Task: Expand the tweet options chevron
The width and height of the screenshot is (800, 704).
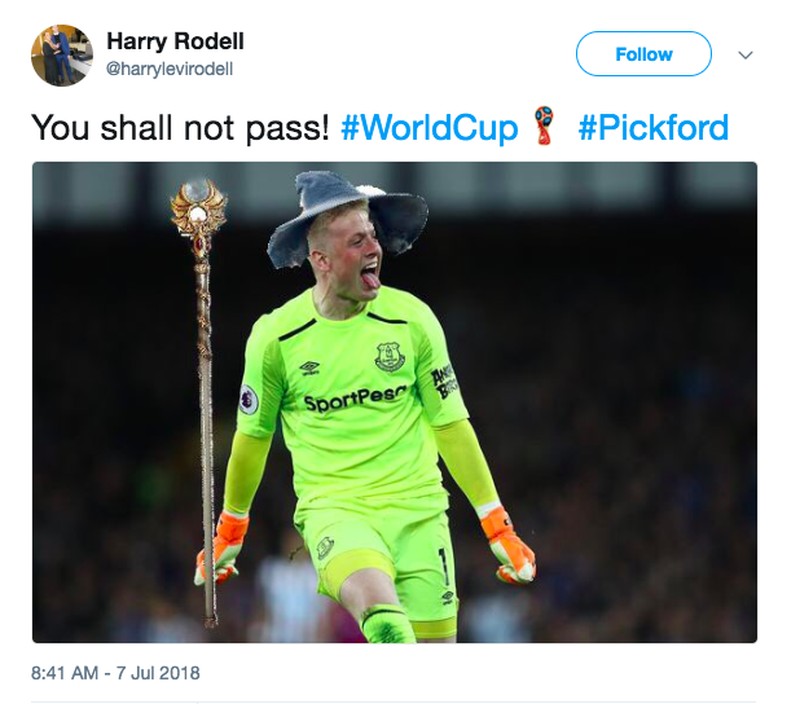Action: (x=745, y=55)
